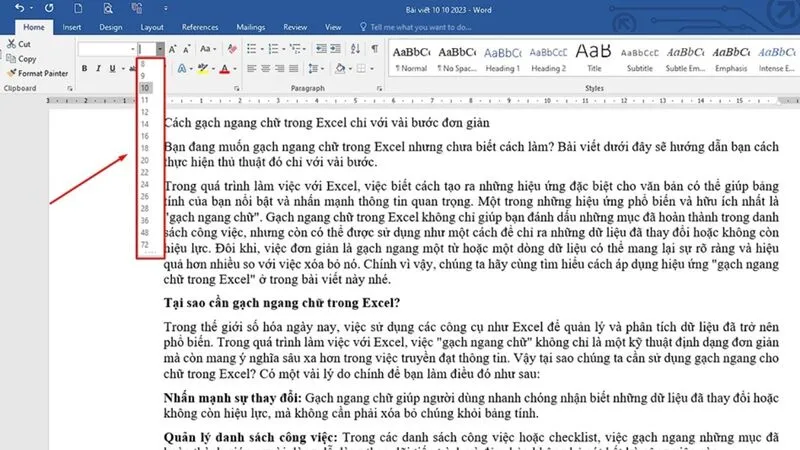Apply the Subtle Emphasis style
800x450 pixels.
click(685, 59)
